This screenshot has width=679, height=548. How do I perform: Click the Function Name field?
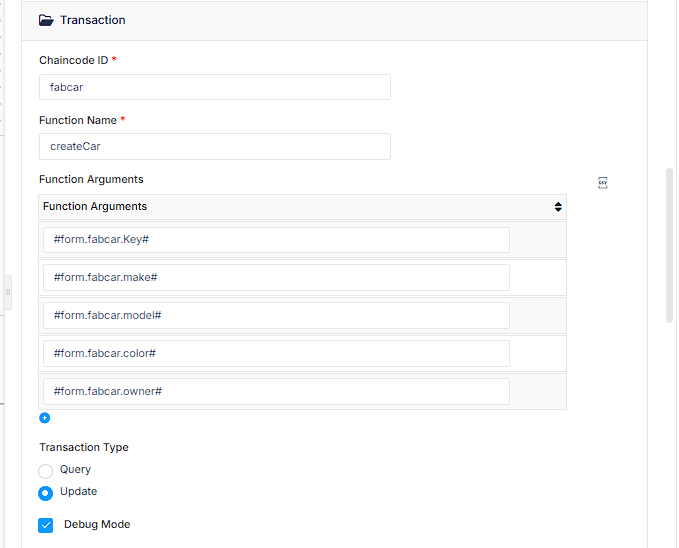tap(215, 146)
